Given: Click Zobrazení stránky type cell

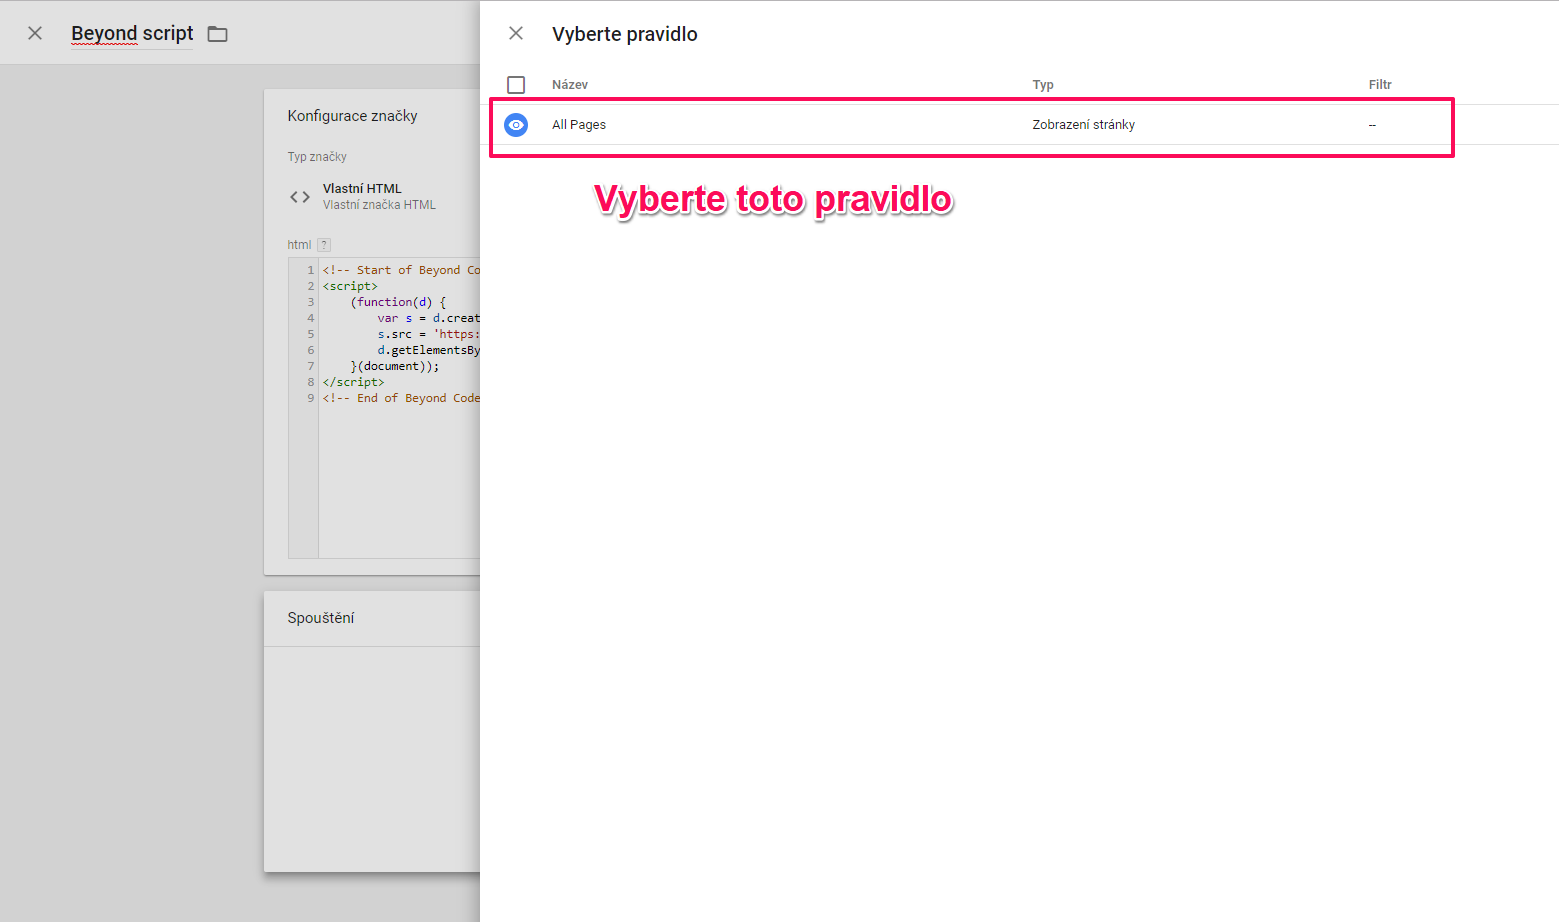Looking at the screenshot, I should pyautogui.click(x=1084, y=125).
